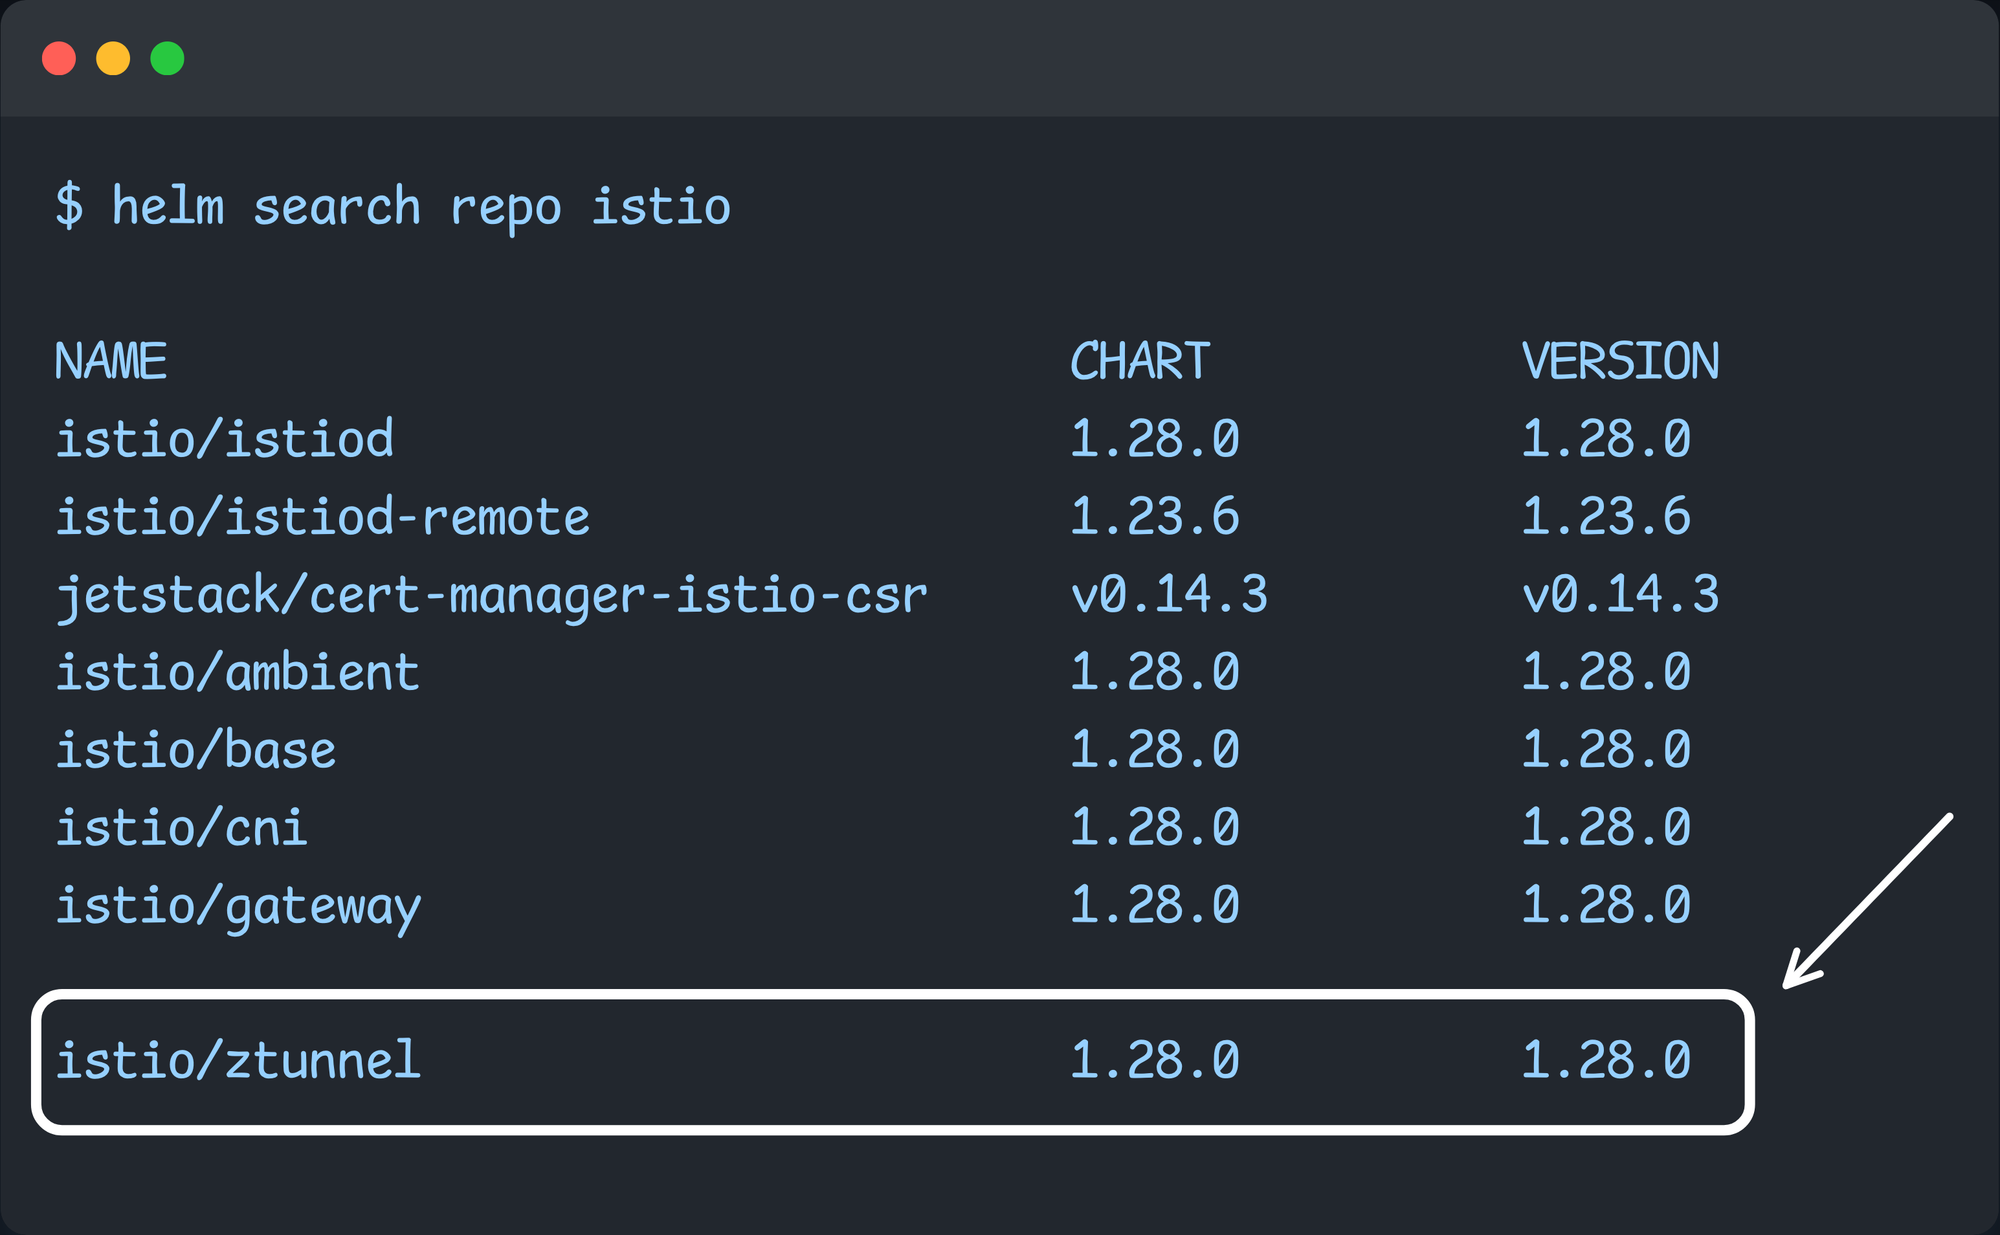Click the terminal title bar area
This screenshot has width=2000, height=1235.
click(x=1000, y=58)
